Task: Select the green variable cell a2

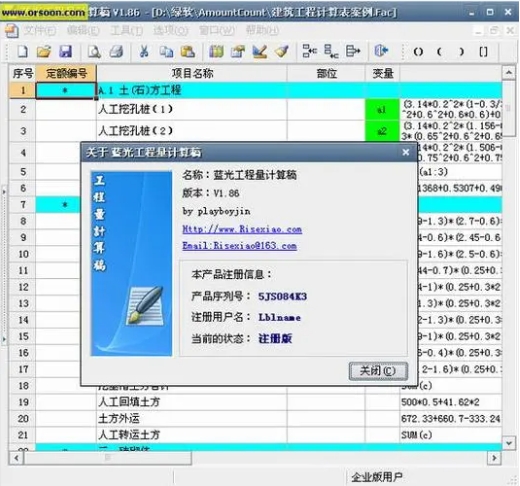Action: (x=382, y=131)
